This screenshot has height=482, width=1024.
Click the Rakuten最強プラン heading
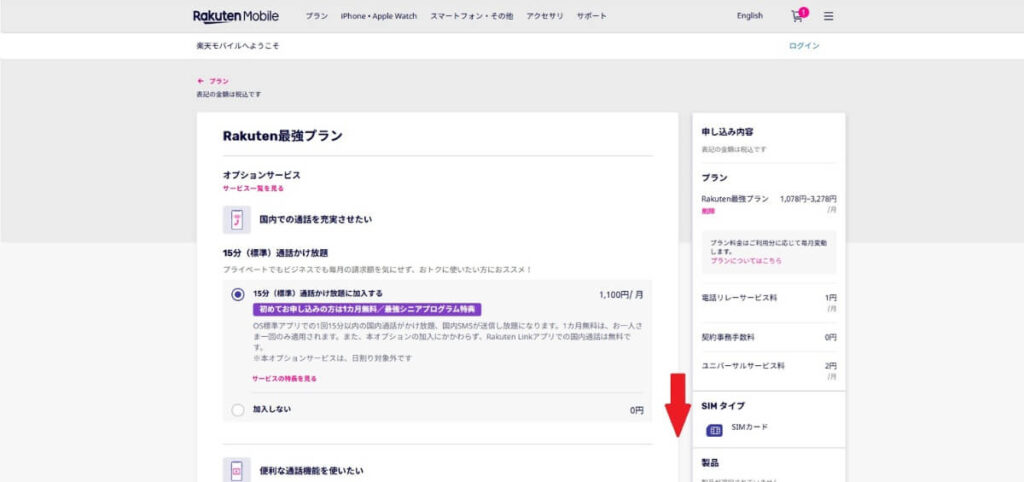click(x=283, y=136)
